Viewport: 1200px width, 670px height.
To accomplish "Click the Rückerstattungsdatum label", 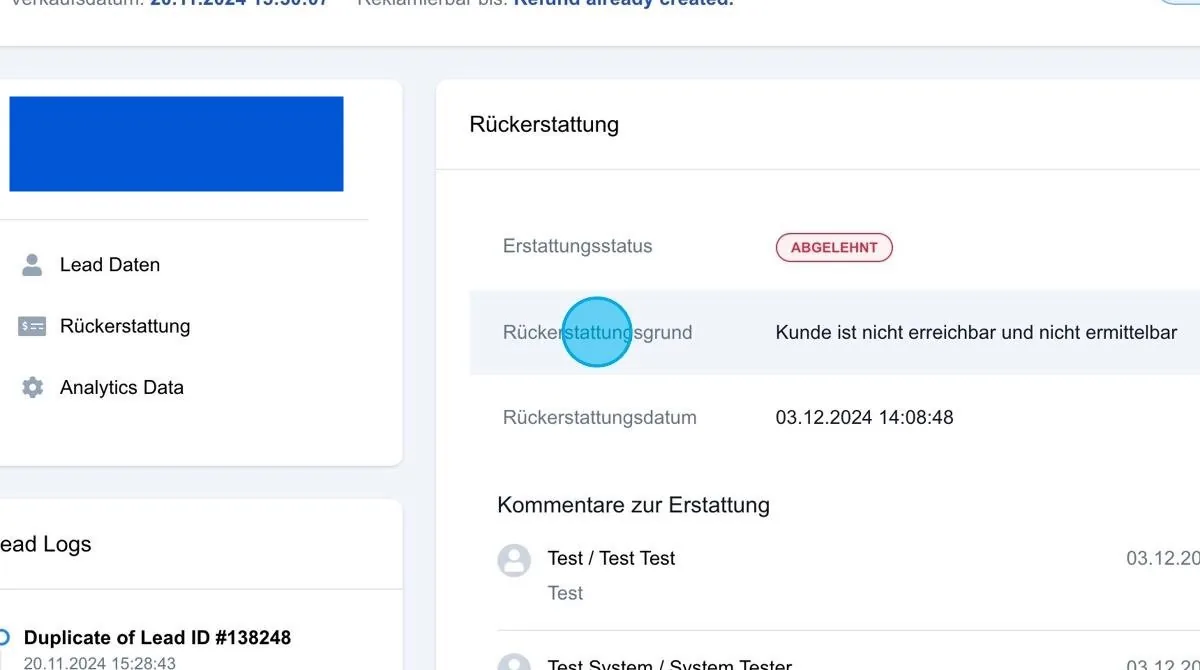I will pos(600,417).
